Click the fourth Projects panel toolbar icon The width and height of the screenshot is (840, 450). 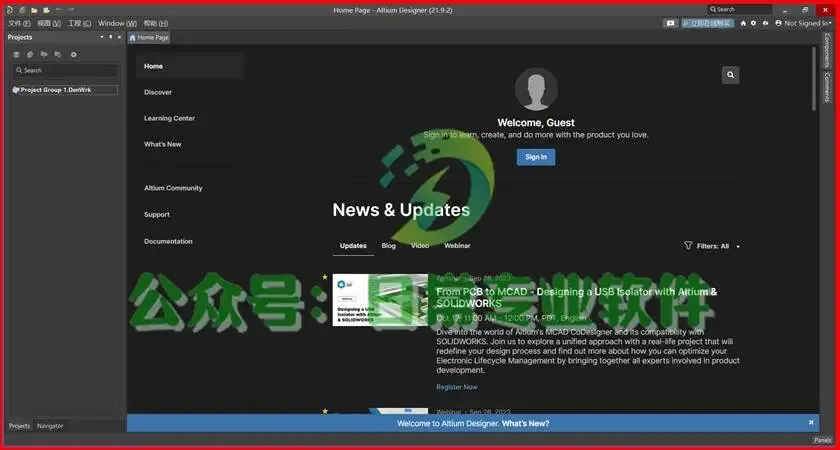(x=58, y=54)
